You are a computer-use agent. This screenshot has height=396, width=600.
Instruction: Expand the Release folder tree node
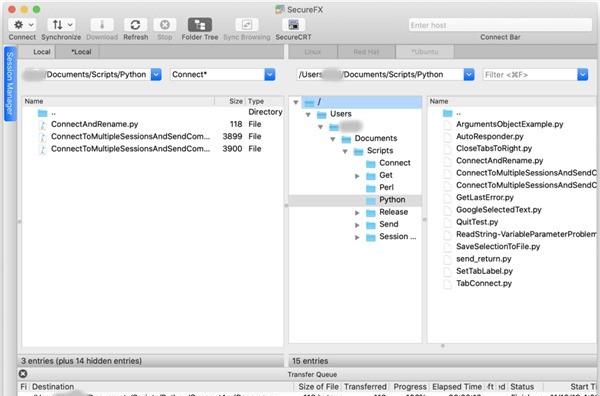[357, 213]
